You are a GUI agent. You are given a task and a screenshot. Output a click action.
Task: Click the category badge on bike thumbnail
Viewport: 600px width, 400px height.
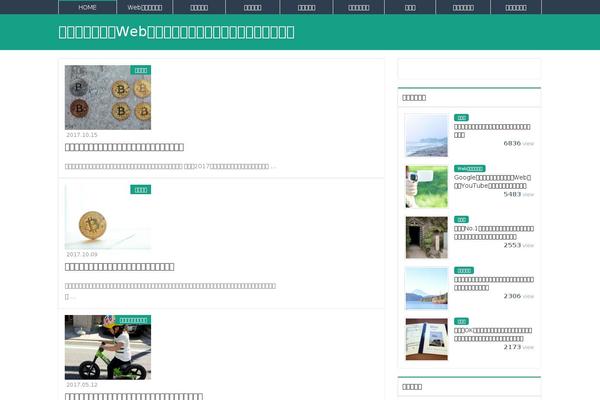[133, 320]
